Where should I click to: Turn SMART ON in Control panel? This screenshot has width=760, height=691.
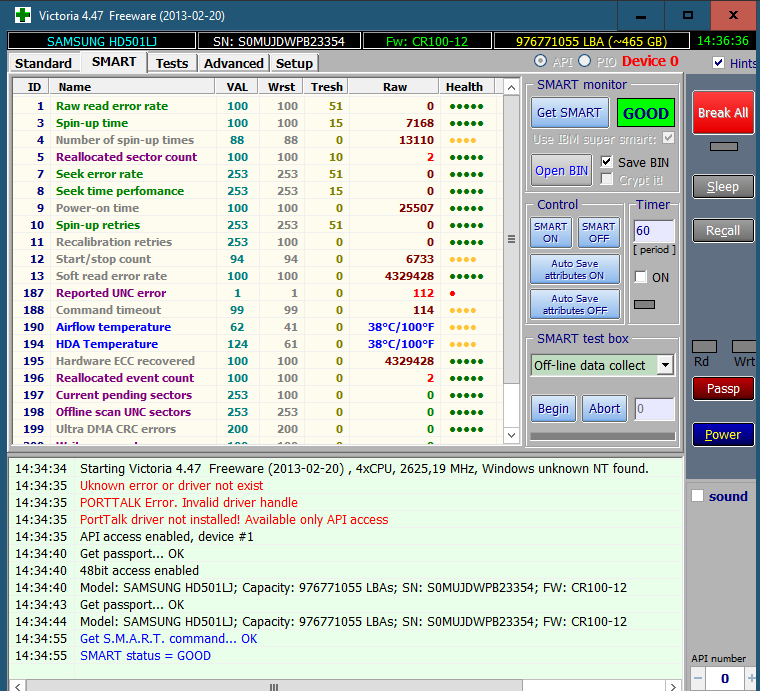[550, 232]
